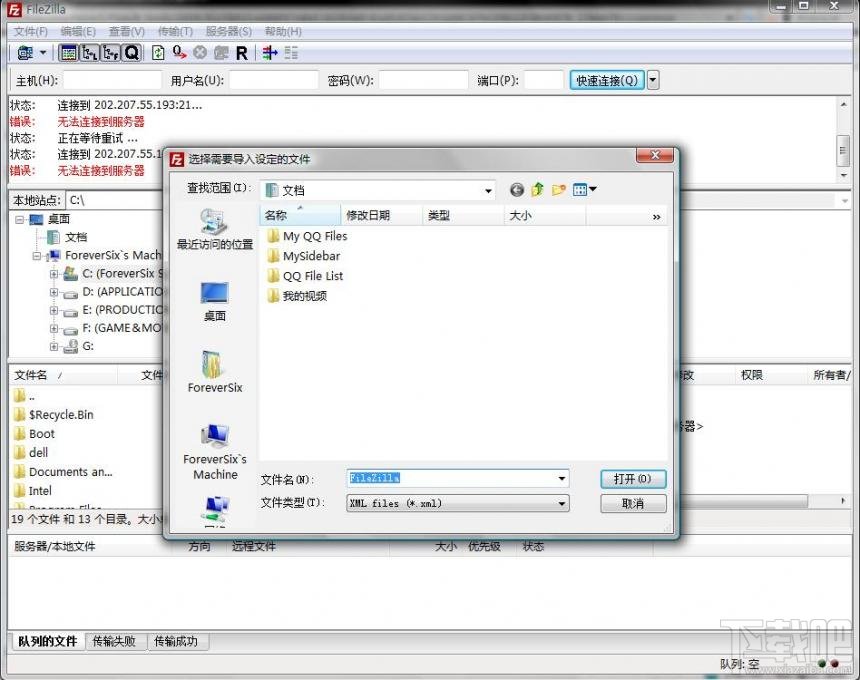The image size is (860, 680).
Task: Expand the D: (APPLICATION) drive node
Action: pos(54,292)
